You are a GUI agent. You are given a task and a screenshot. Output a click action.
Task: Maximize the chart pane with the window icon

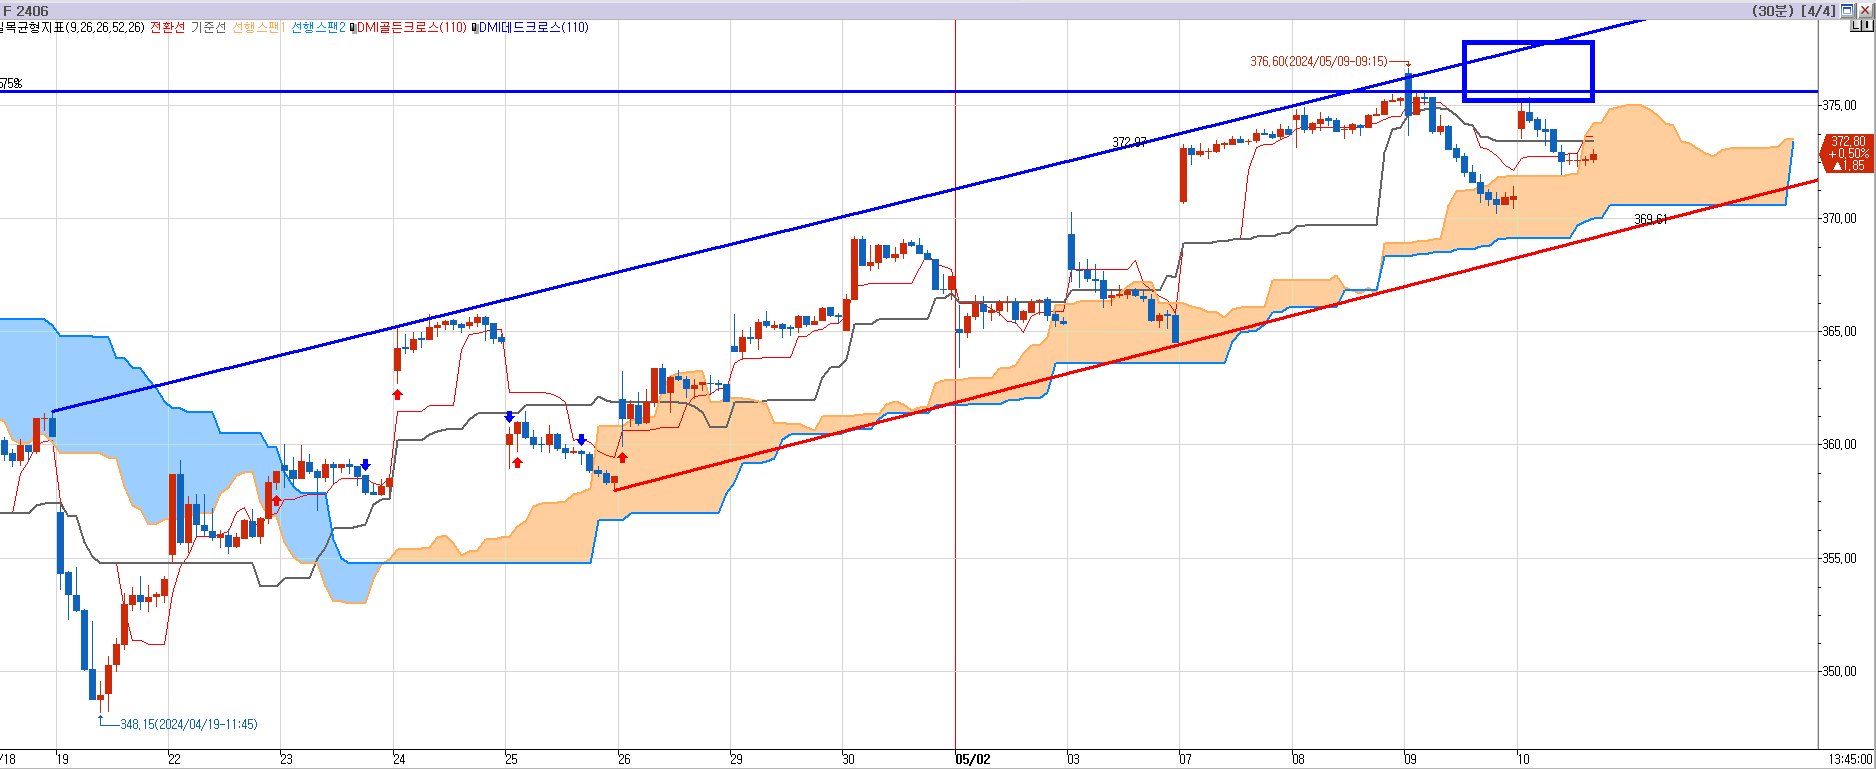pyautogui.click(x=1847, y=11)
